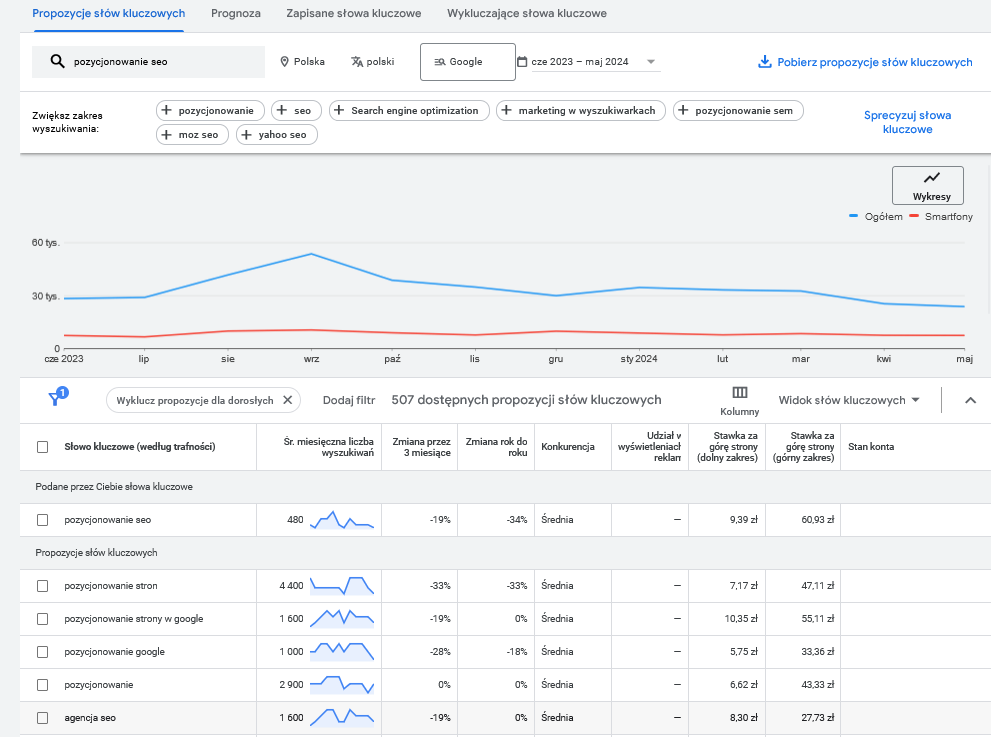Screen dimensions: 992x737
Task: Tick checkbox for 'pozycjonowanie strony w google'
Action: [42, 619]
